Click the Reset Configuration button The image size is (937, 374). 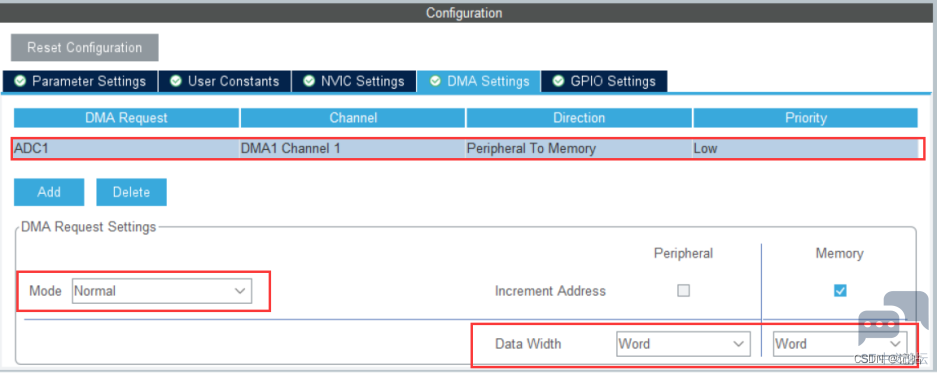tap(85, 48)
